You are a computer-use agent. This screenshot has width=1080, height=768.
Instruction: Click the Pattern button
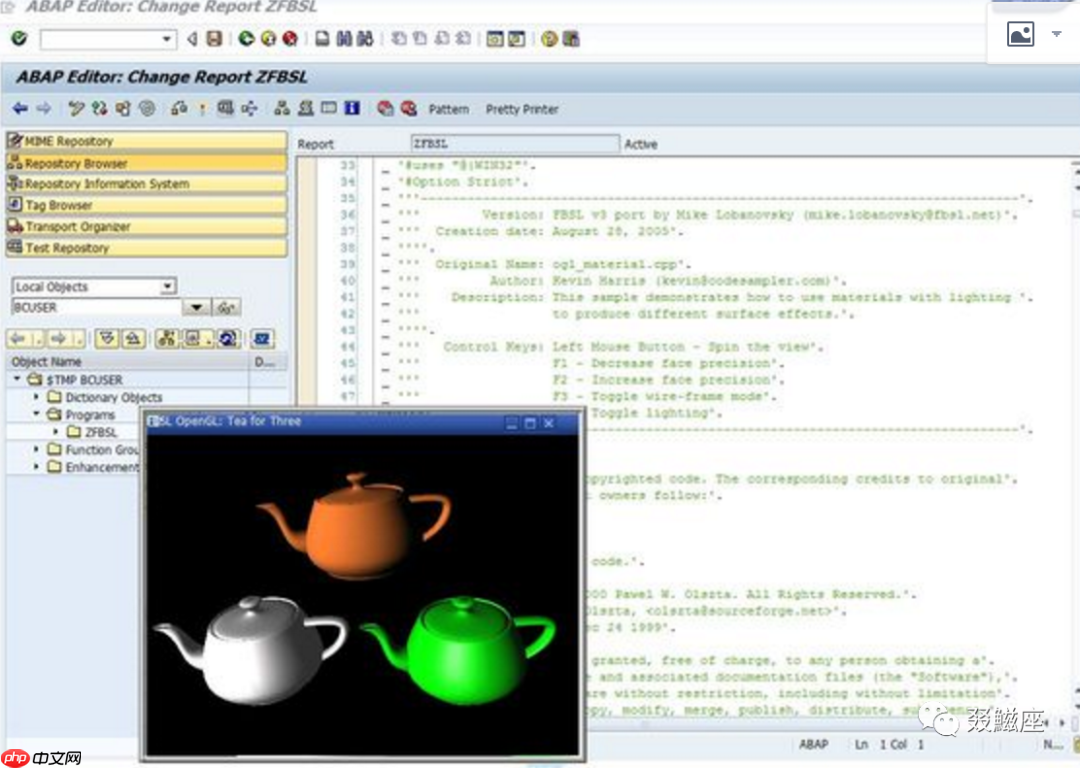[448, 109]
